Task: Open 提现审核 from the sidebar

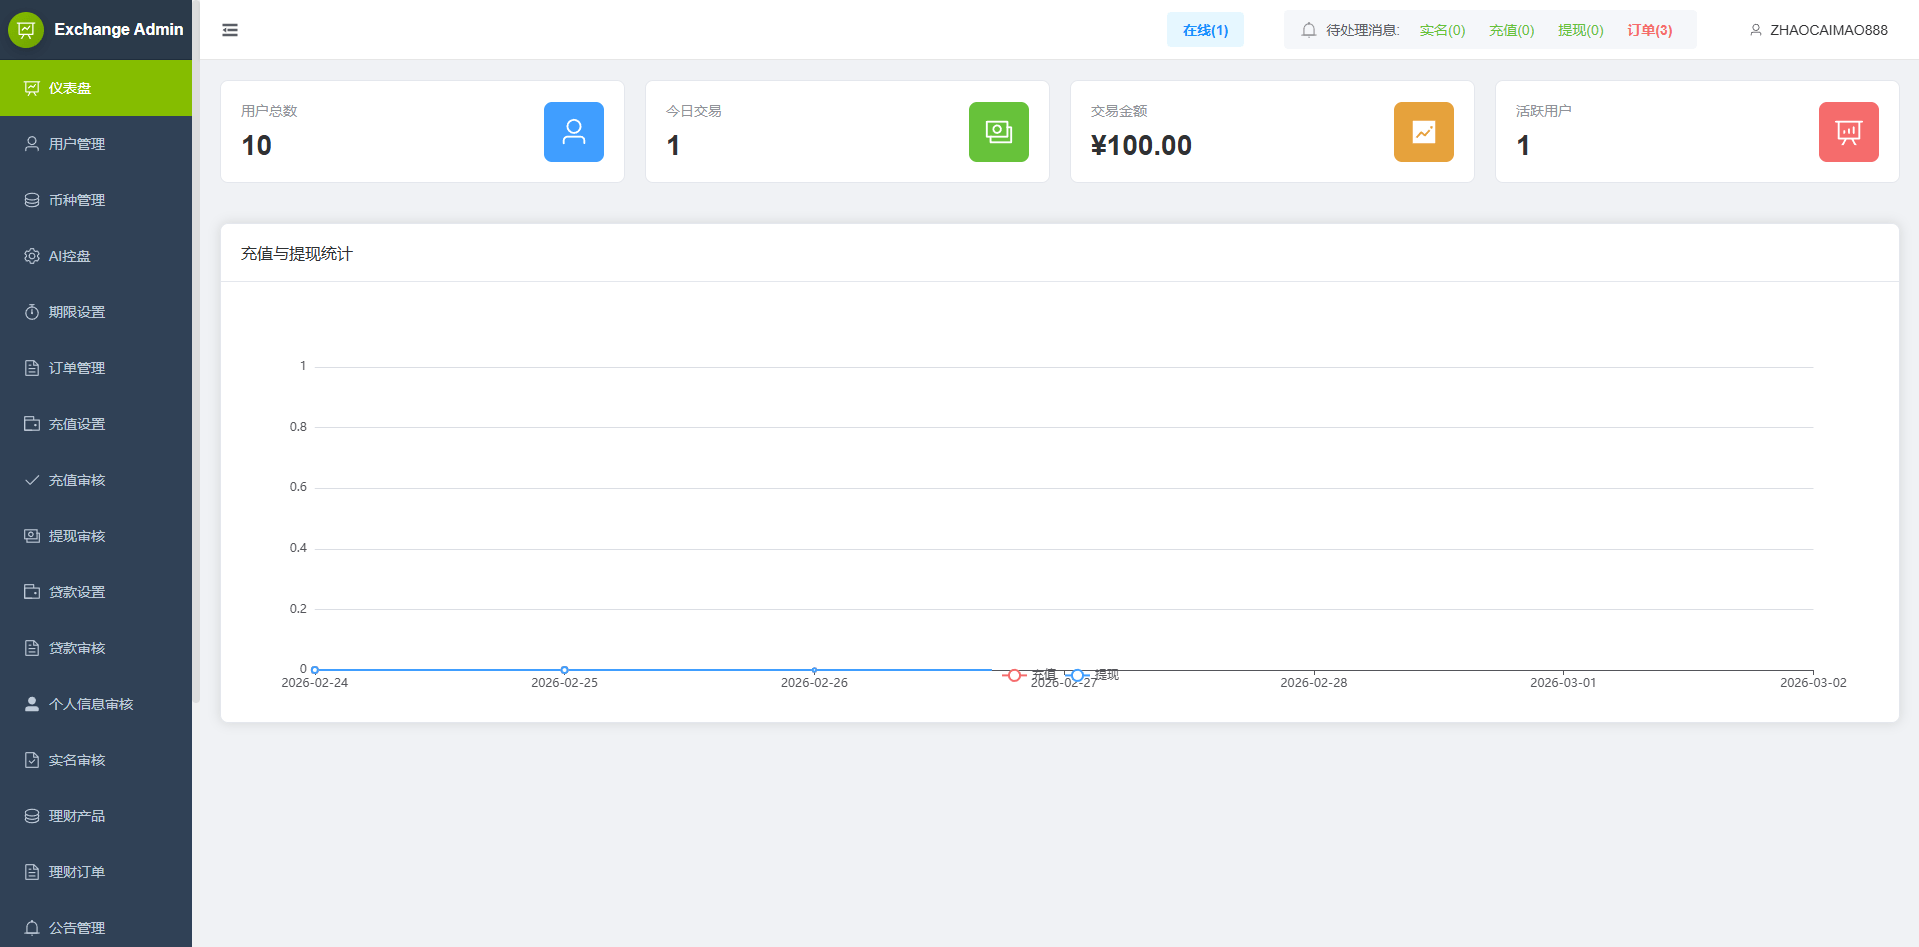Action: point(77,536)
